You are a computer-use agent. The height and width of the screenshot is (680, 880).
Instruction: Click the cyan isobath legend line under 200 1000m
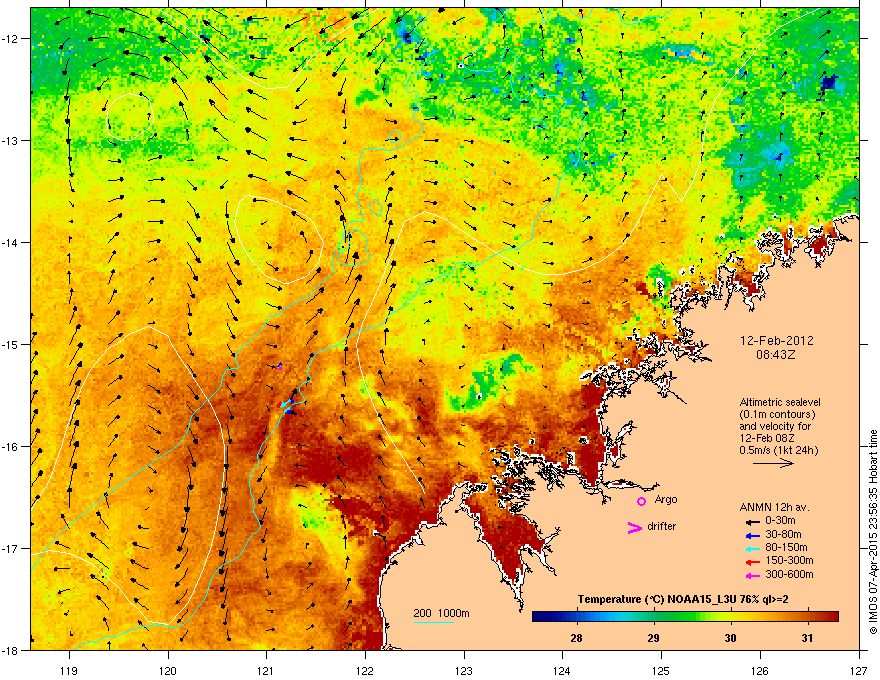(434, 622)
